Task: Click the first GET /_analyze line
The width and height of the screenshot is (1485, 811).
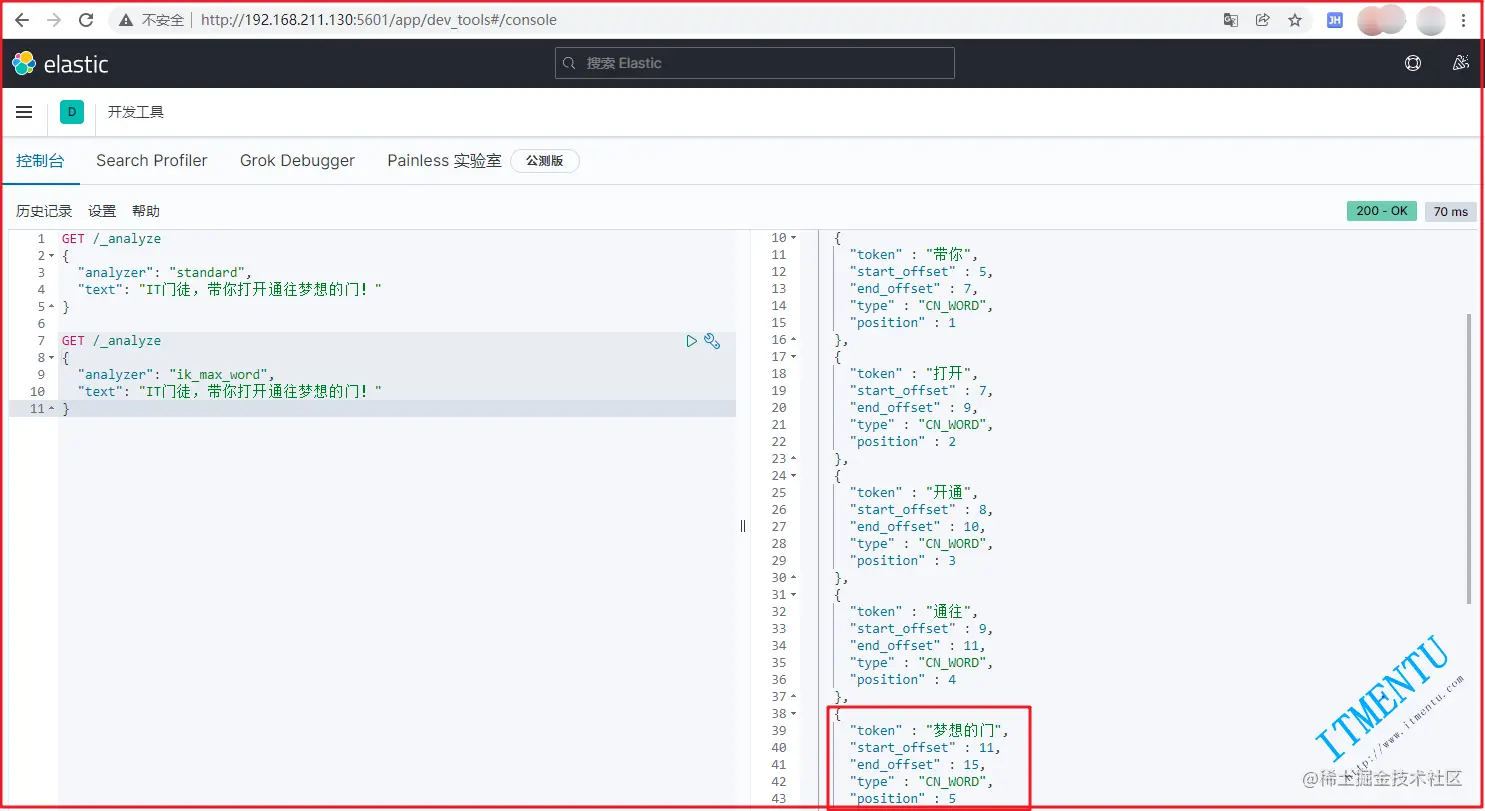Action: 111,239
